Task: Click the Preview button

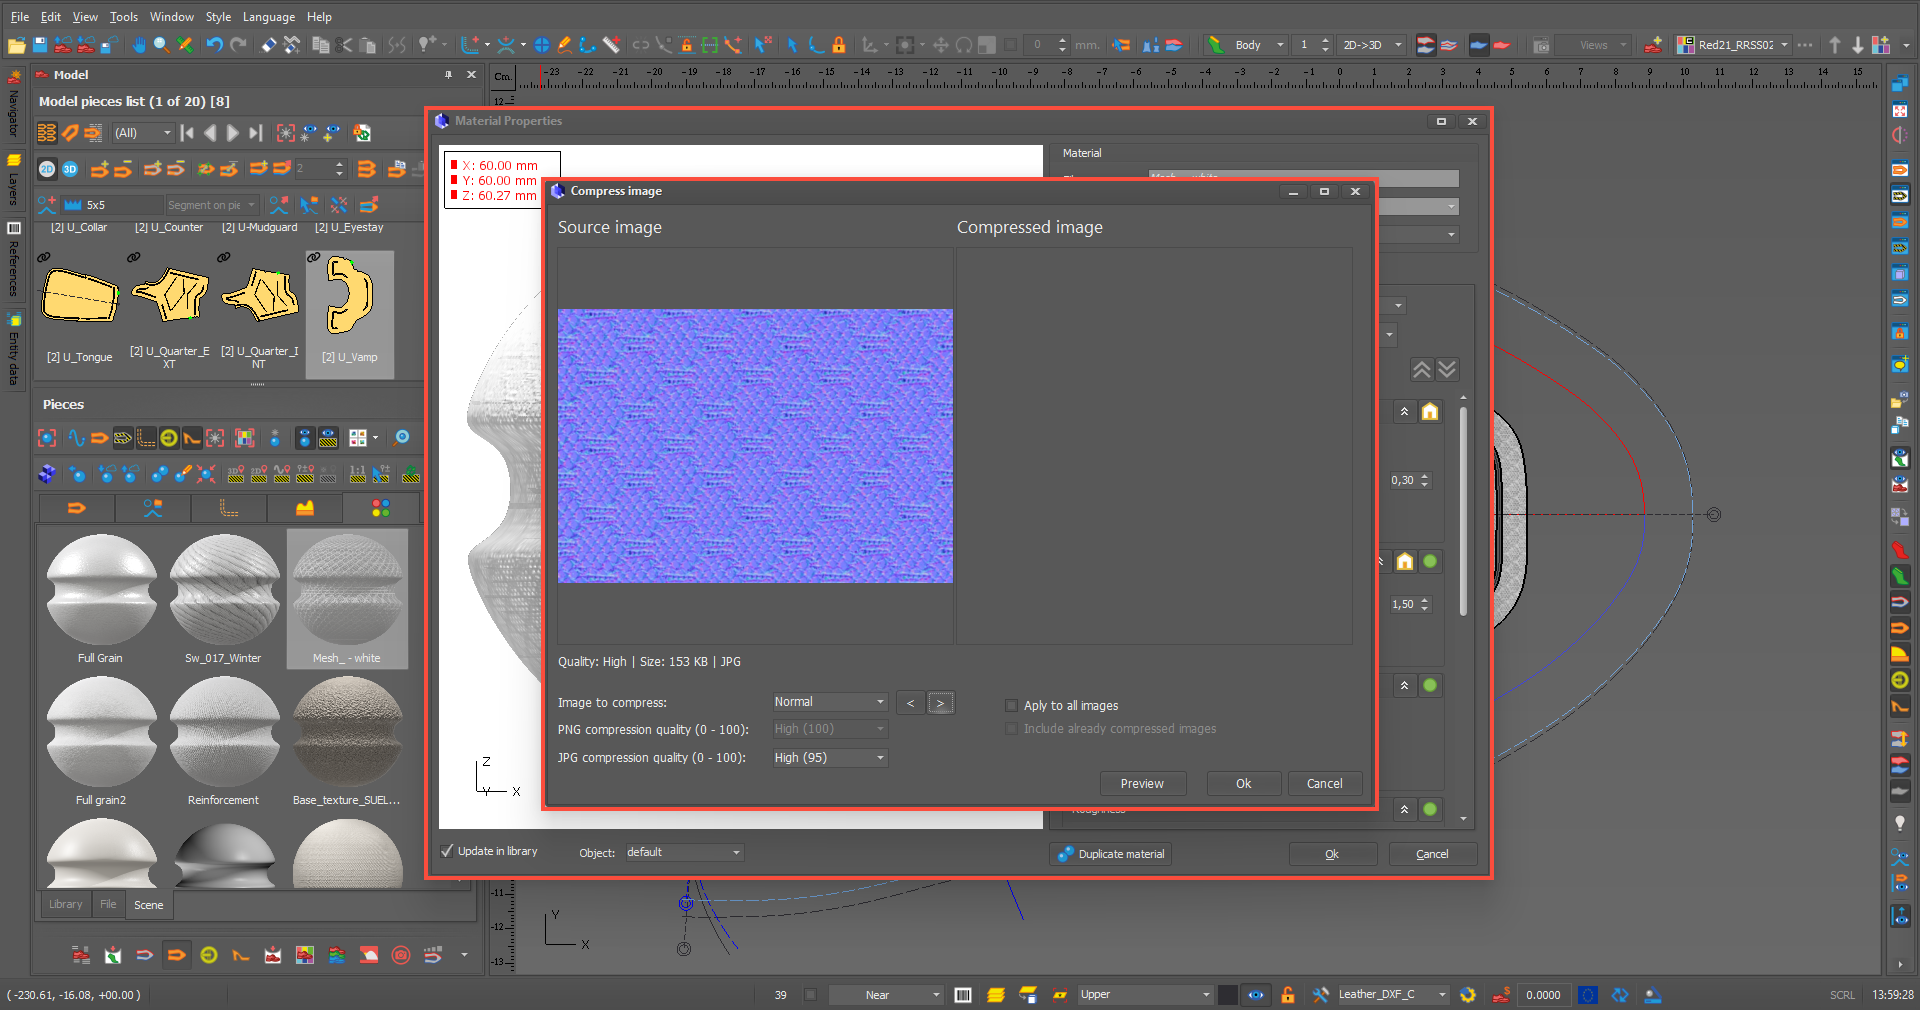Action: point(1142,784)
